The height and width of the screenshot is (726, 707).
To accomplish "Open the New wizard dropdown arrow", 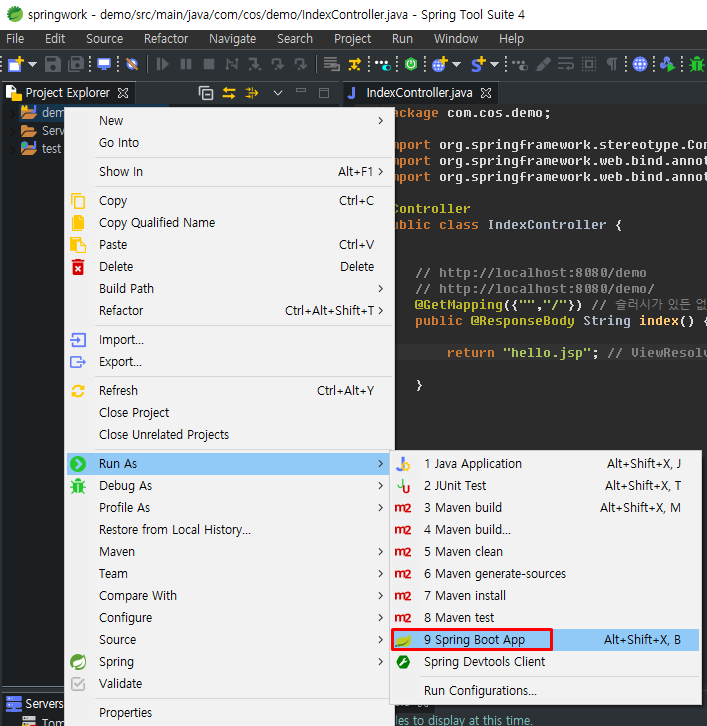I will point(32,64).
